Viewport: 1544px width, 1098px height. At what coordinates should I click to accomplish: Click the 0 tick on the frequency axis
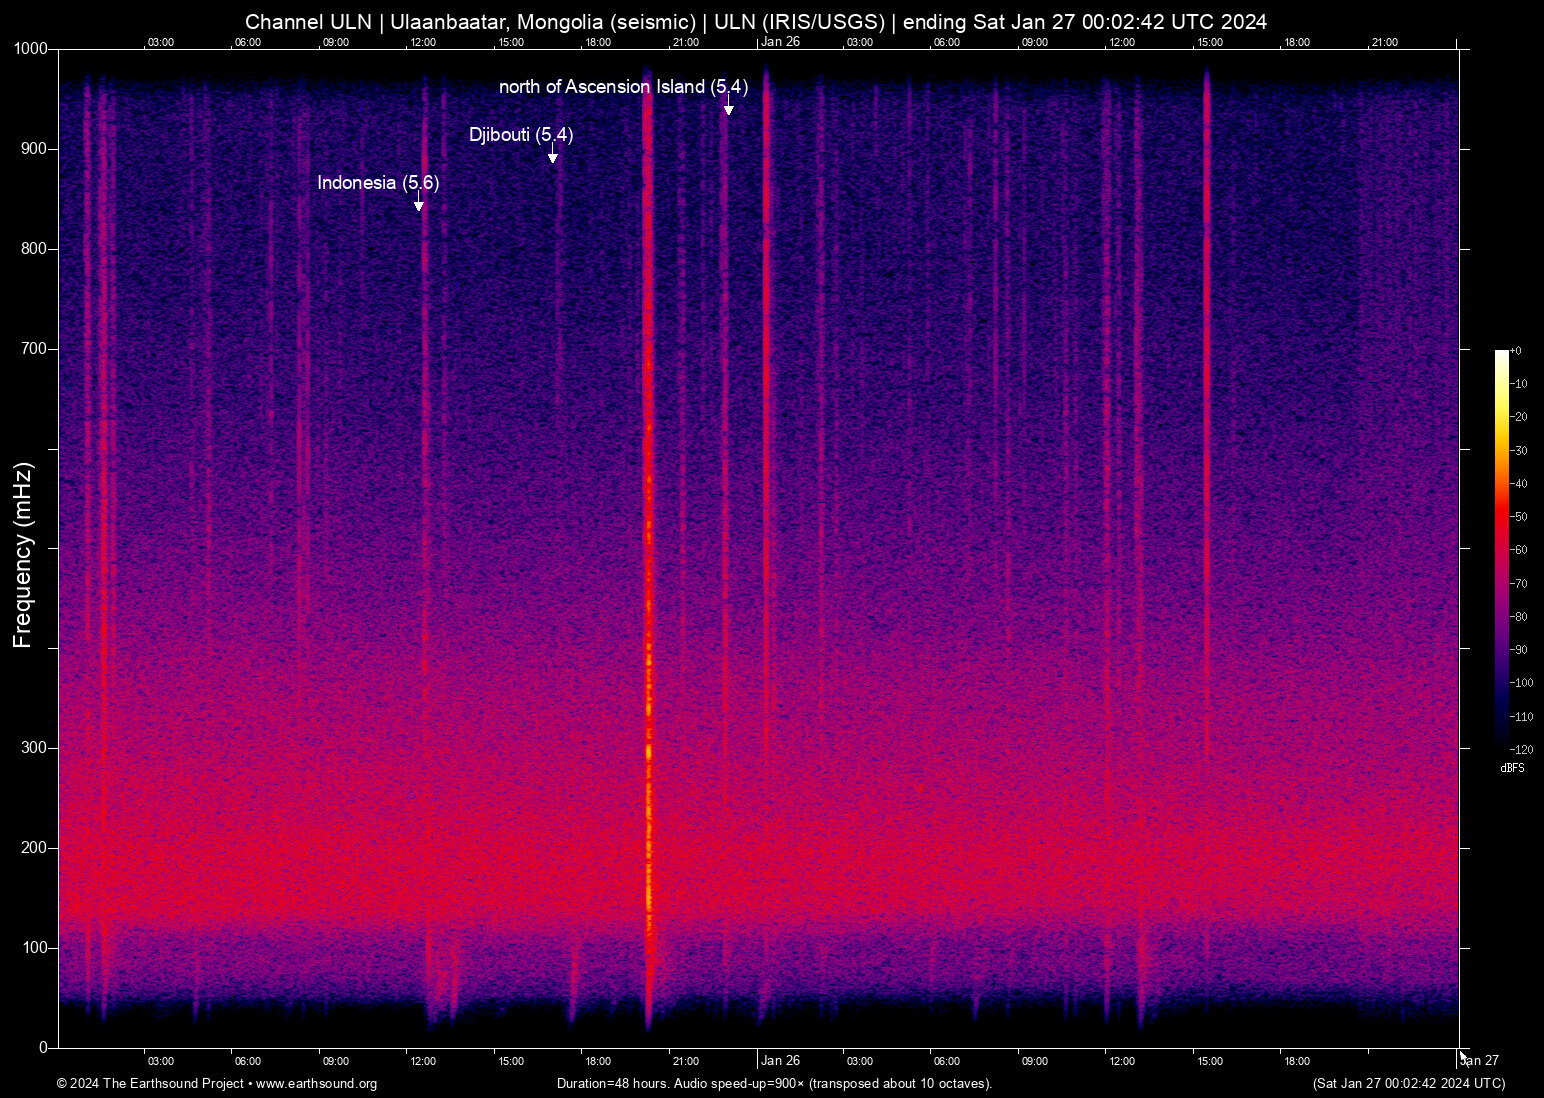click(43, 1047)
